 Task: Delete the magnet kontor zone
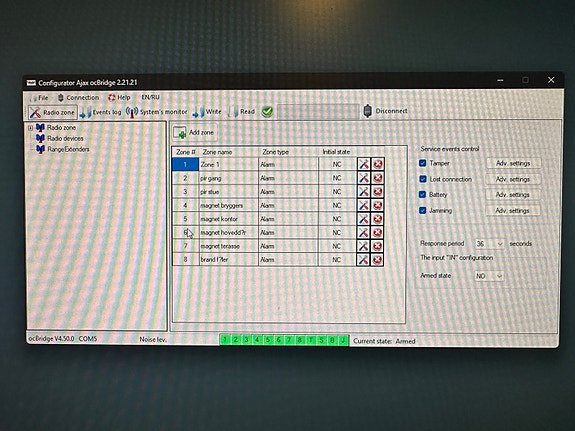tap(378, 219)
